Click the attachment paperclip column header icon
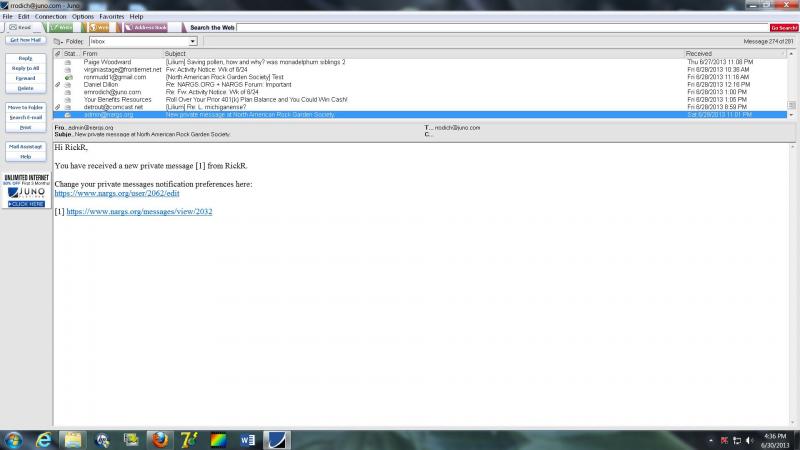 [x=58, y=53]
